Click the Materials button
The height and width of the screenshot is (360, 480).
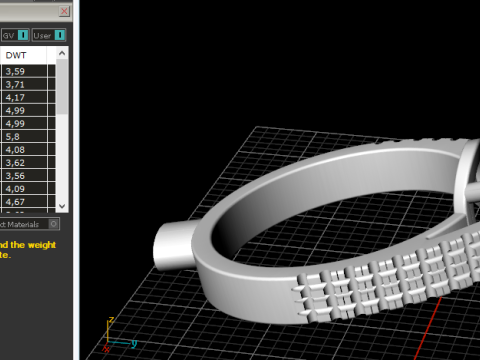tap(29, 224)
